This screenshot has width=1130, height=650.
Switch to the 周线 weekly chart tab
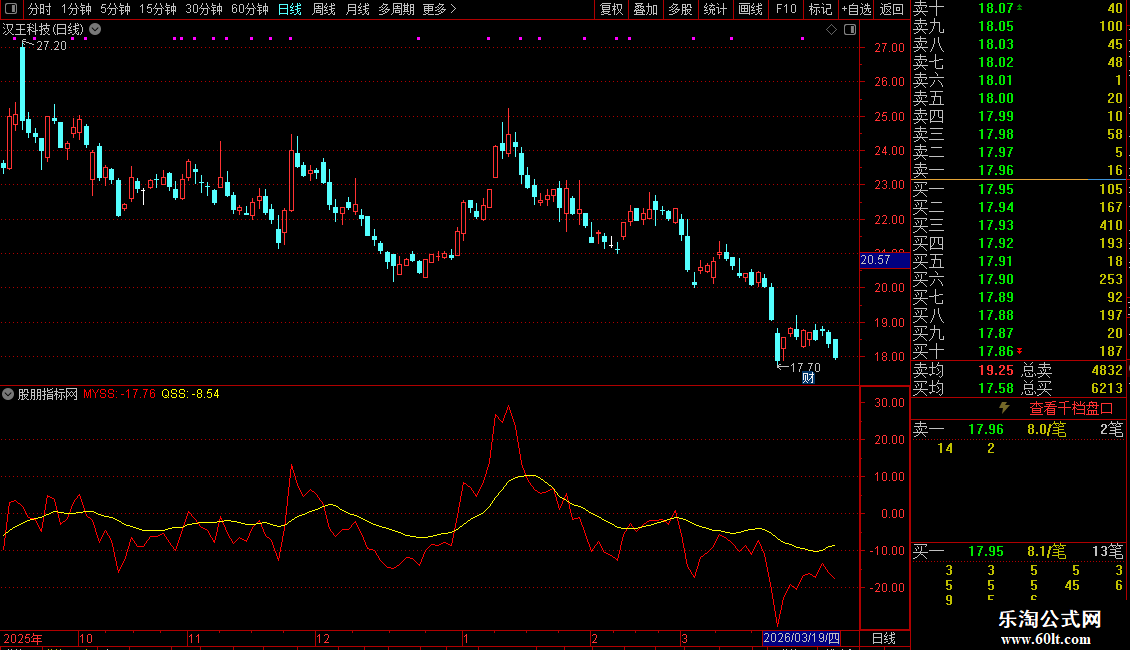pyautogui.click(x=324, y=9)
